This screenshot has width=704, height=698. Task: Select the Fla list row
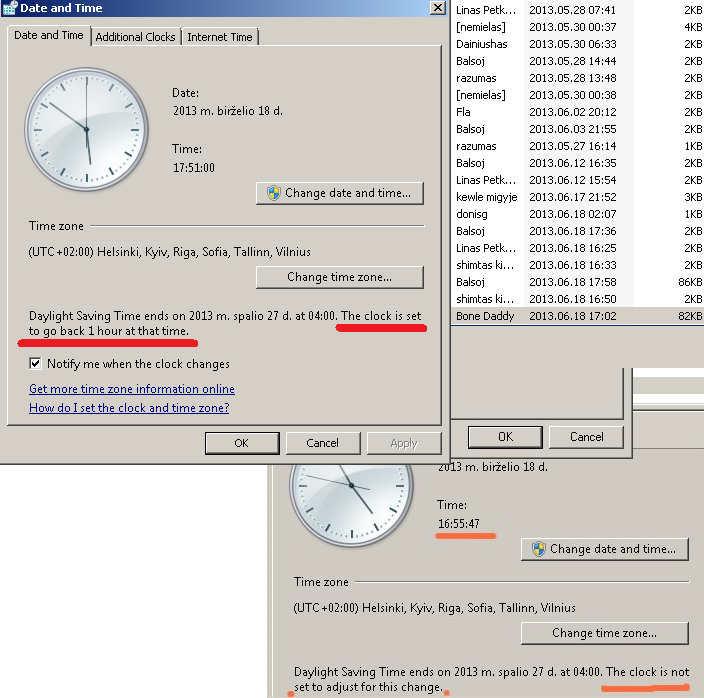coord(577,112)
